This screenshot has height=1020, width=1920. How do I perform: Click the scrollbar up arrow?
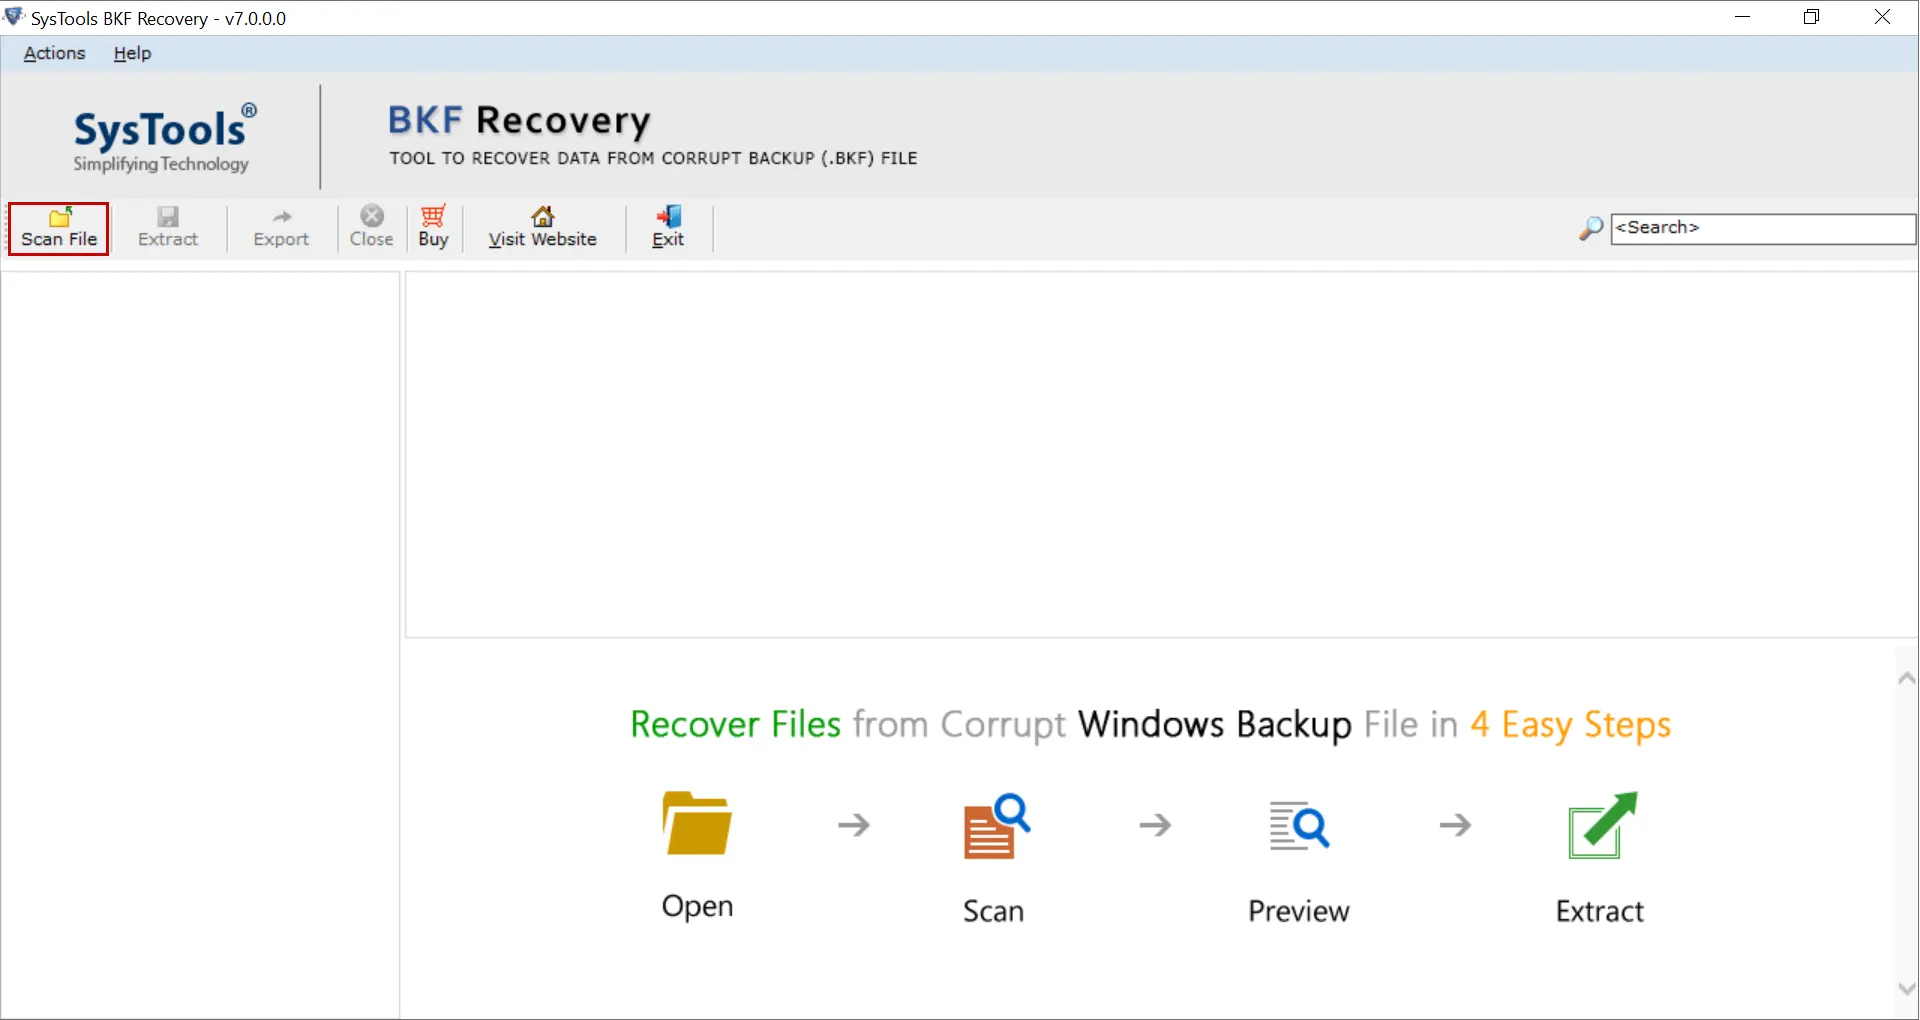pyautogui.click(x=1906, y=678)
